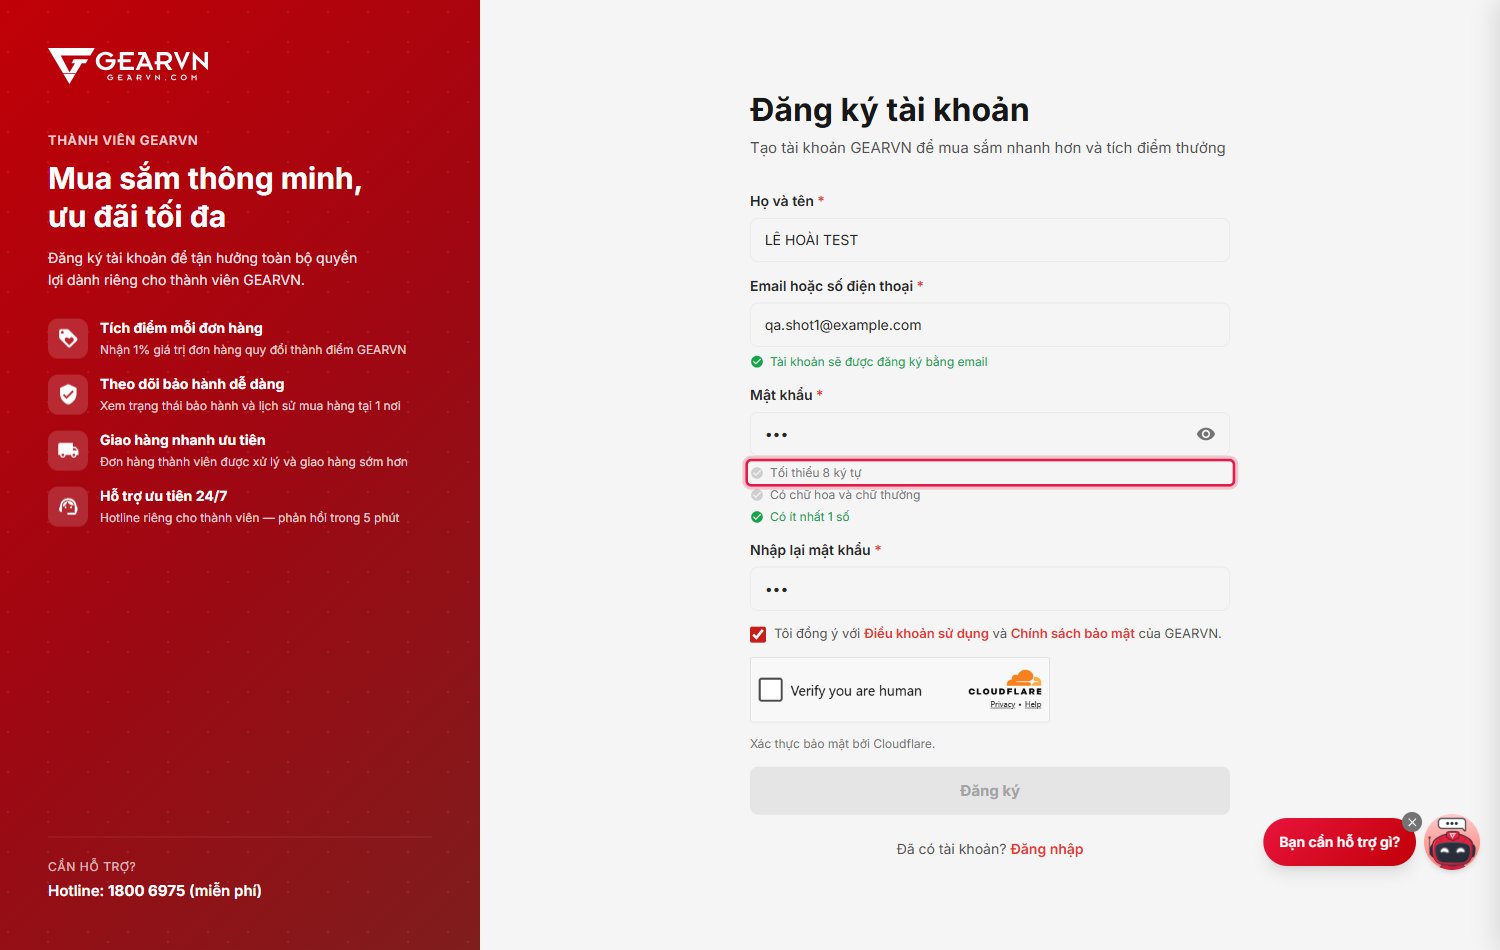1500x950 pixels.
Task: Click grey check beside 'Có chữ hoa và chữ thường'
Action: 757,495
